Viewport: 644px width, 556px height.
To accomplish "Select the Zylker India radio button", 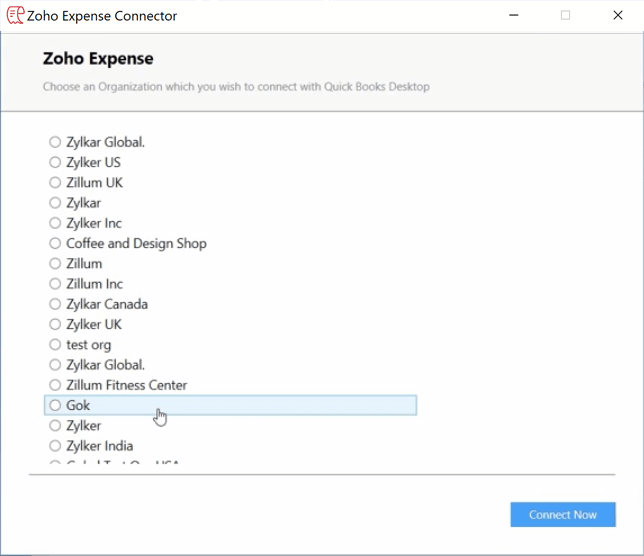I will [x=56, y=446].
